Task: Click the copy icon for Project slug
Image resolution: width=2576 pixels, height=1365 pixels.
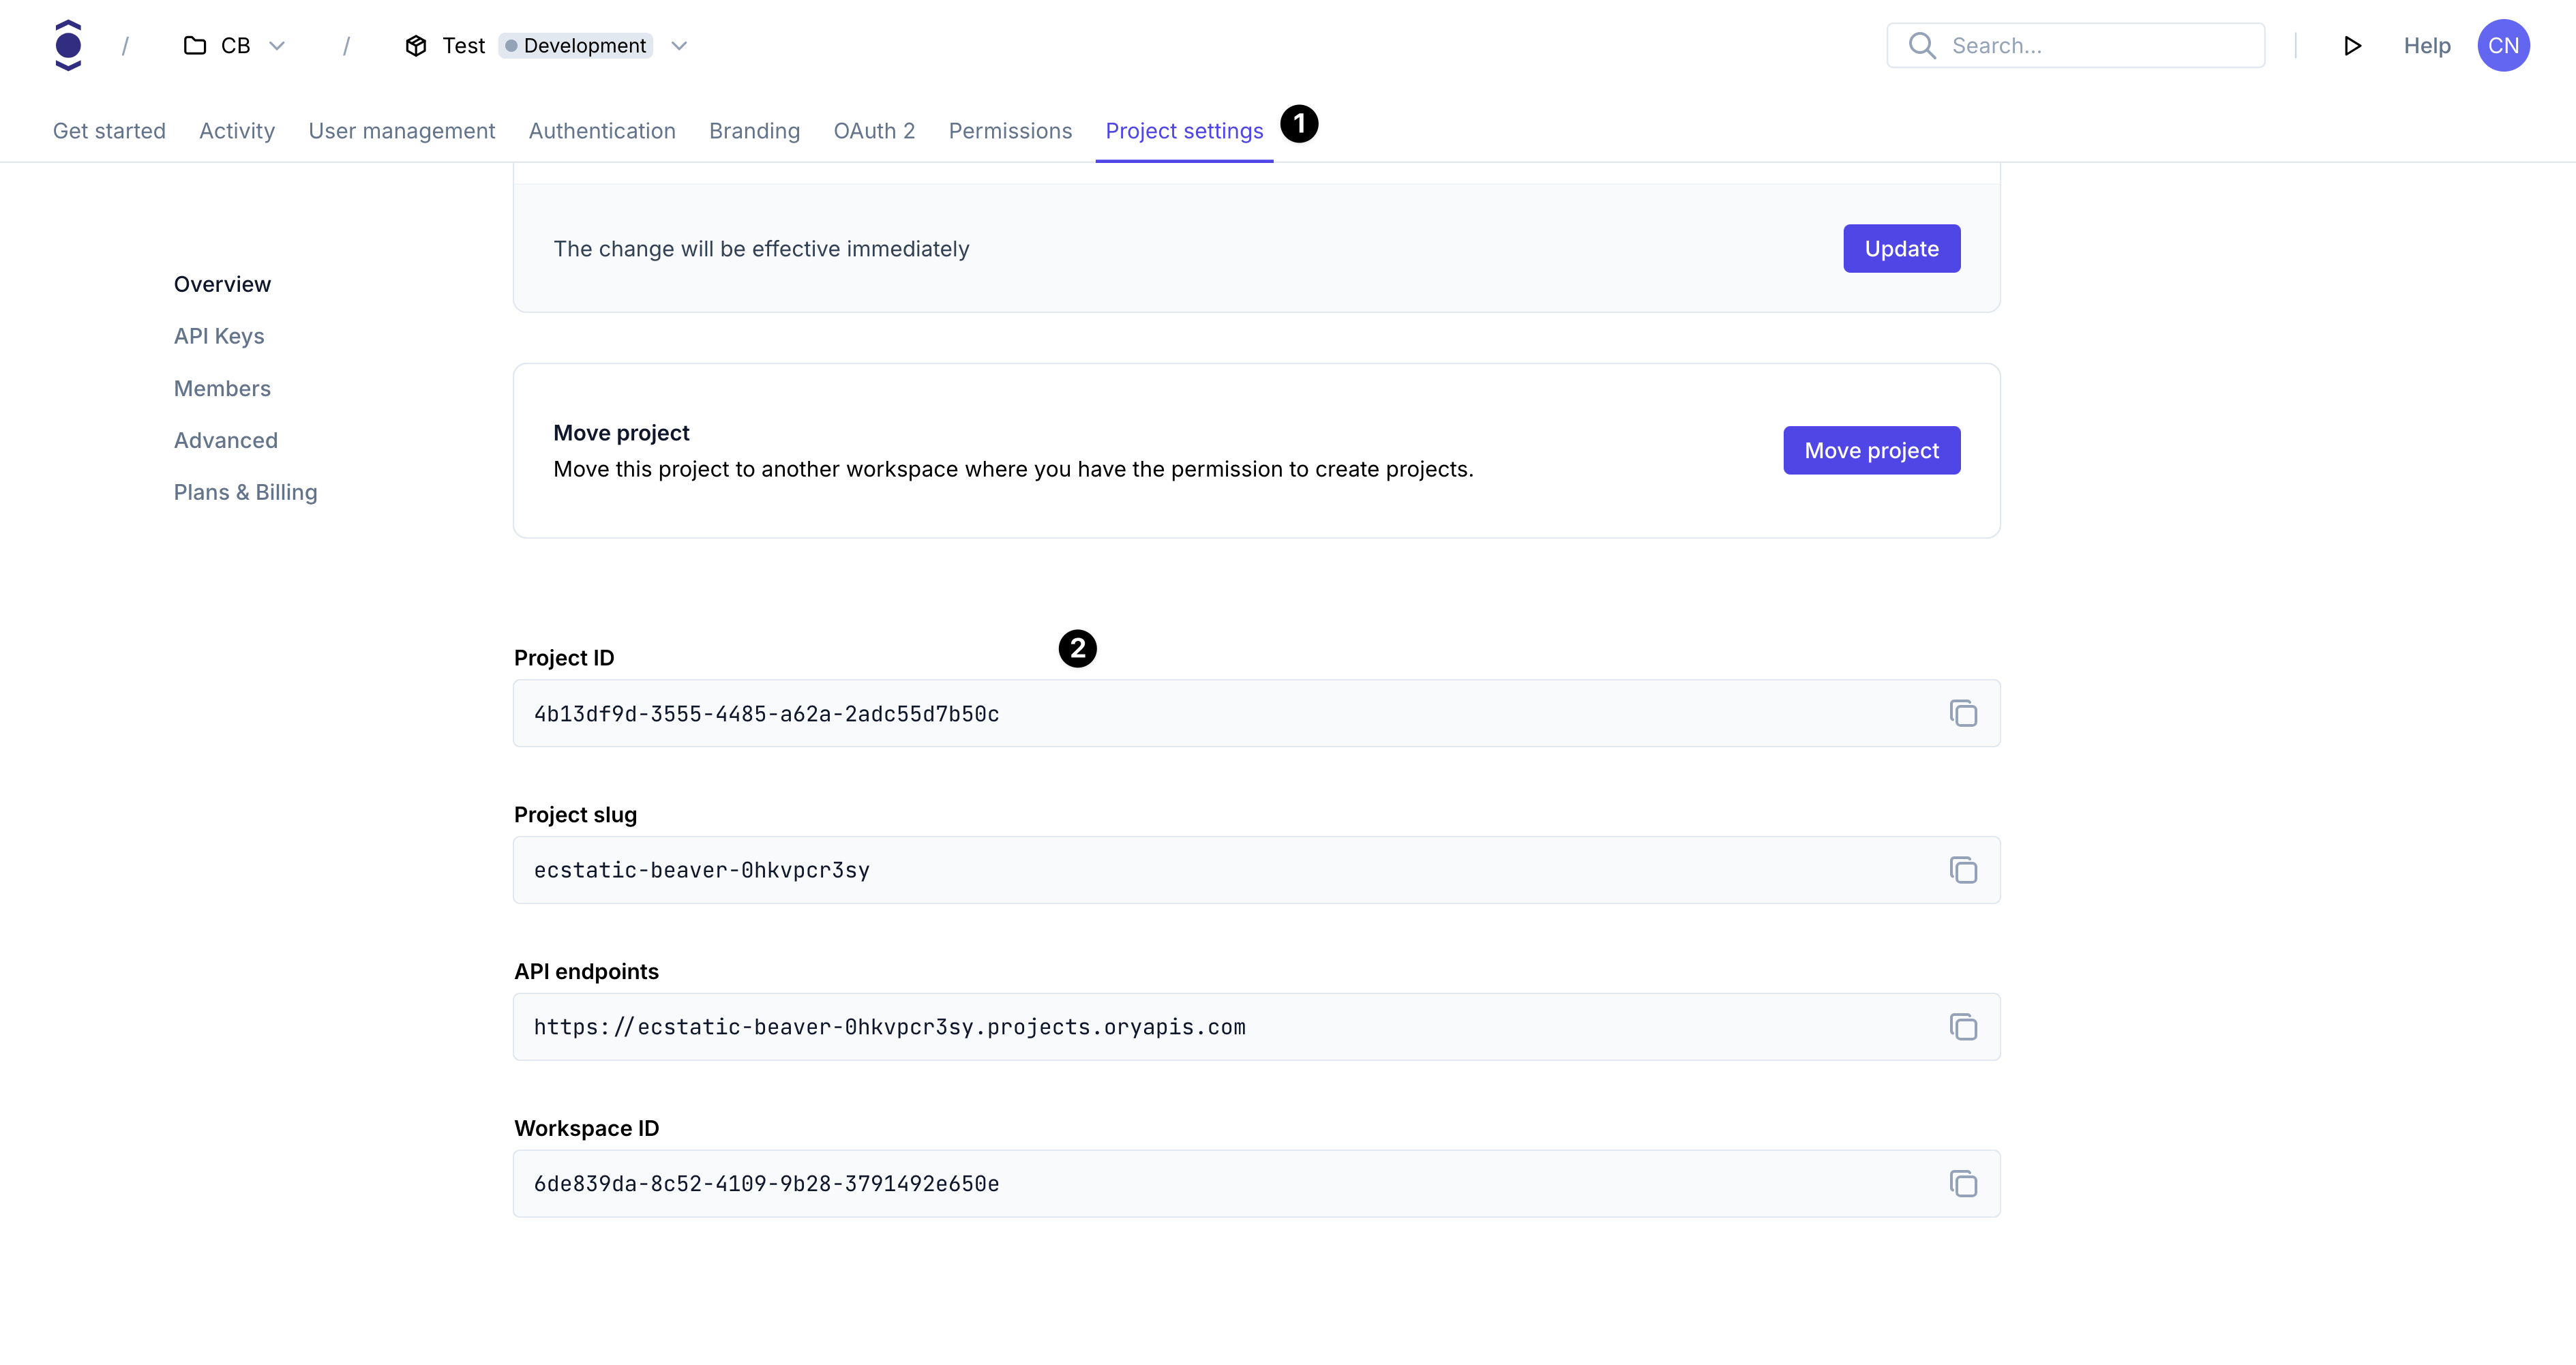Action: [x=1962, y=869]
